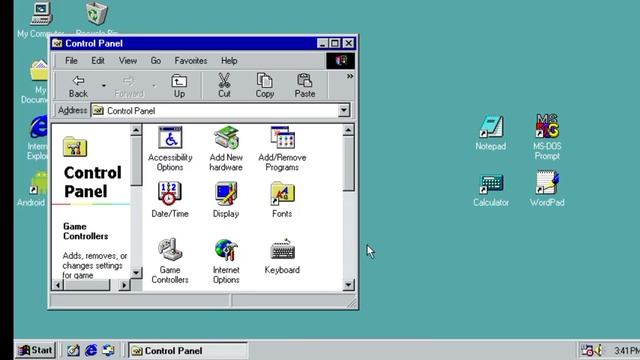640x360 pixels.
Task: Select MS-DOS Prompt desktop shortcut
Action: point(547,137)
